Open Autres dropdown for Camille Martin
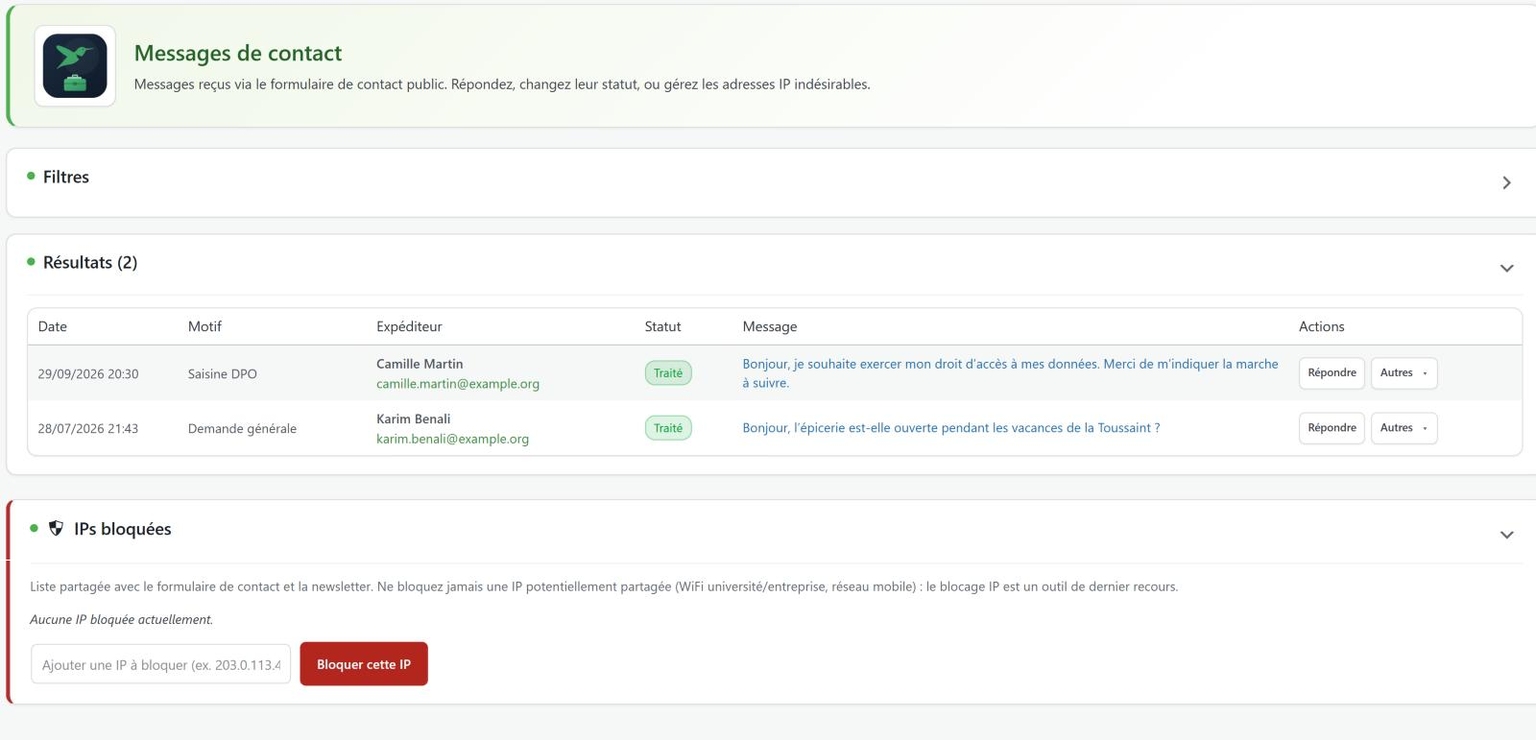The width and height of the screenshot is (1536, 740). [1404, 373]
